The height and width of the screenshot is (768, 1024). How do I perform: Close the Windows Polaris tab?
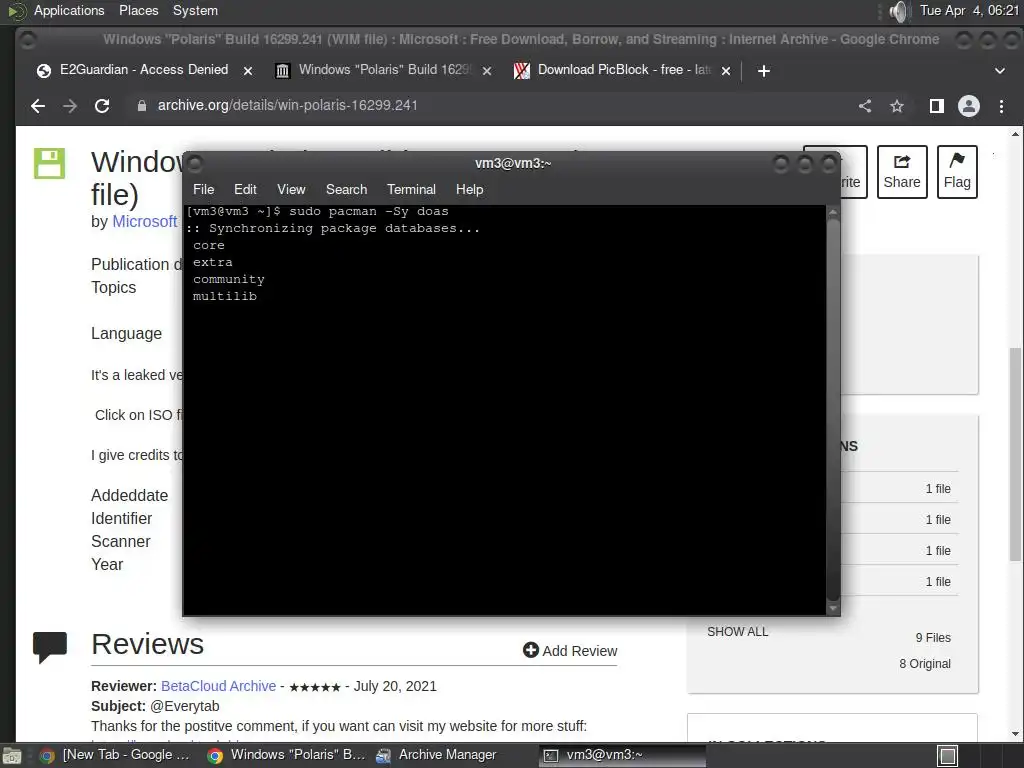487,71
